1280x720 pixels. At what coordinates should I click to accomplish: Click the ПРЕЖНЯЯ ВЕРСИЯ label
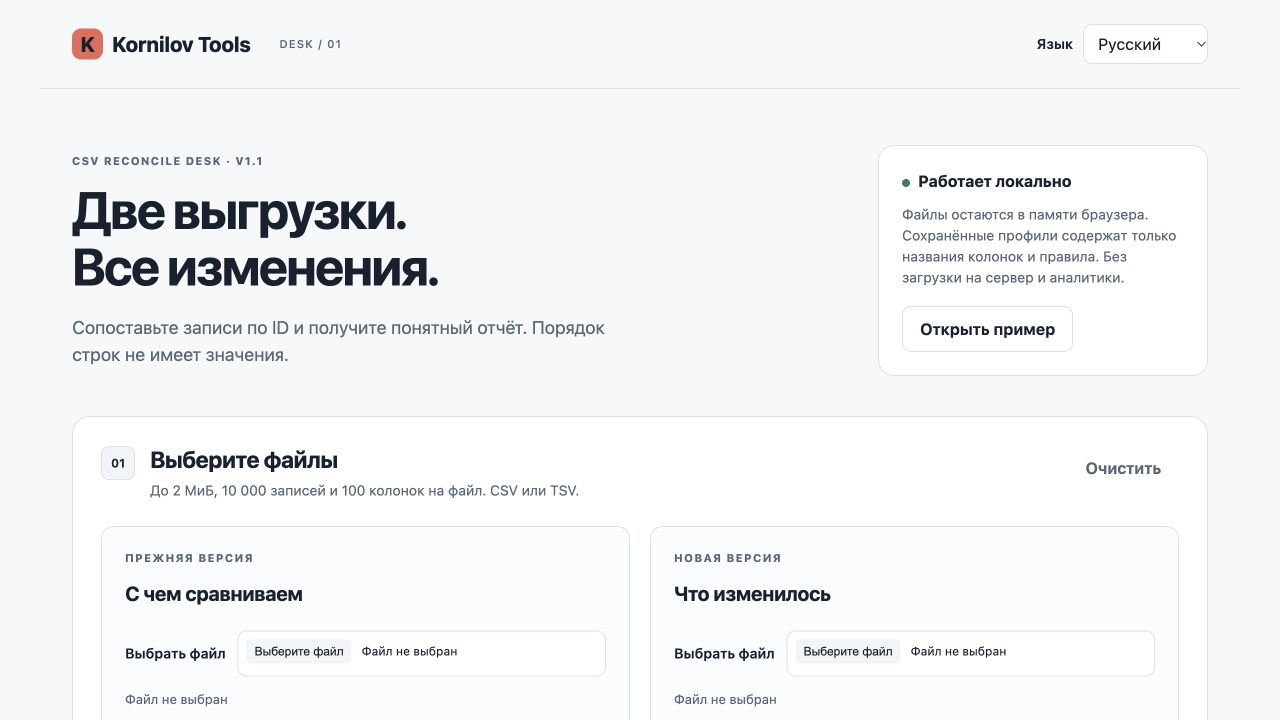point(189,558)
